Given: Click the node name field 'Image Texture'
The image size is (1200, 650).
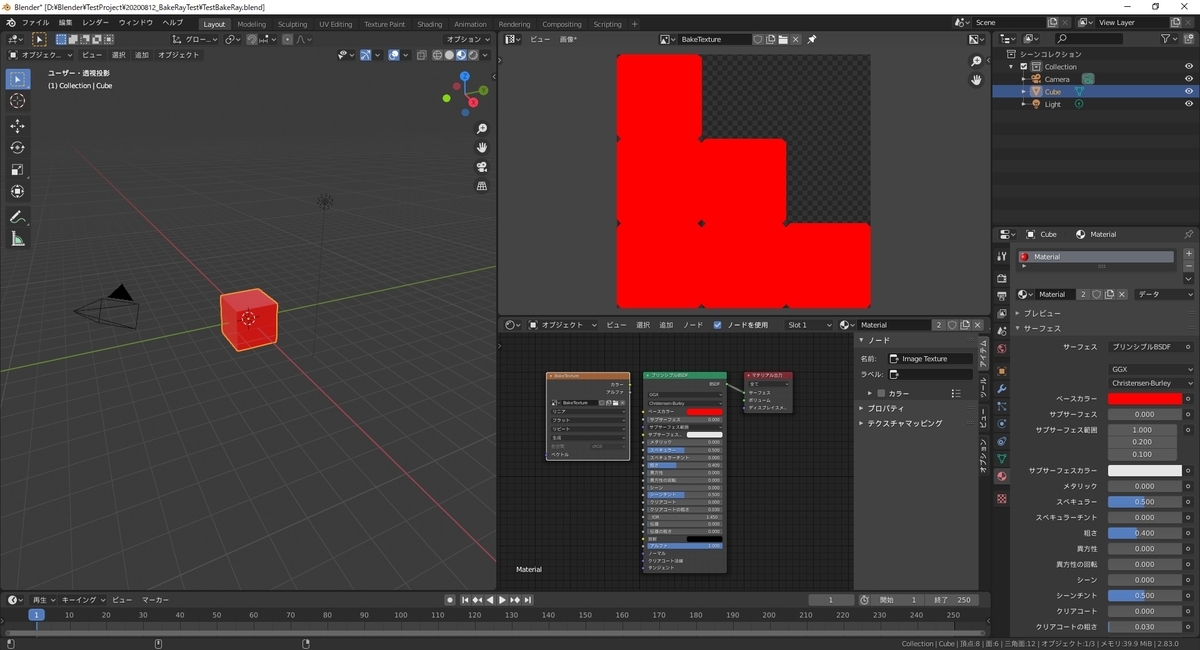Looking at the screenshot, I should [930, 358].
